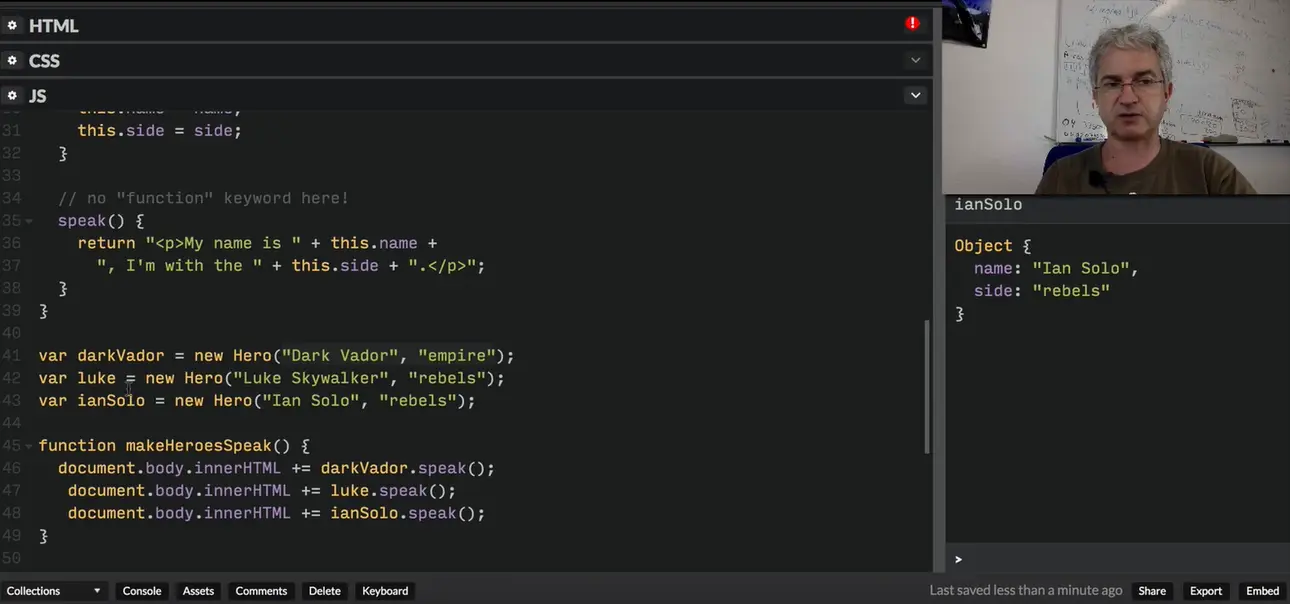
Task: Click the 'return "<p>My name is "' line
Action: [x=257, y=243]
